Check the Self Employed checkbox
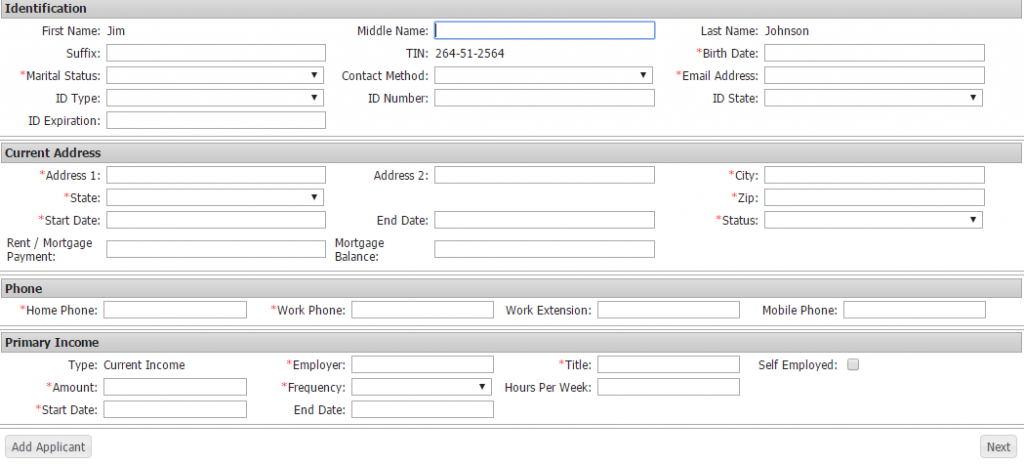Image resolution: width=1024 pixels, height=464 pixels. point(853,365)
